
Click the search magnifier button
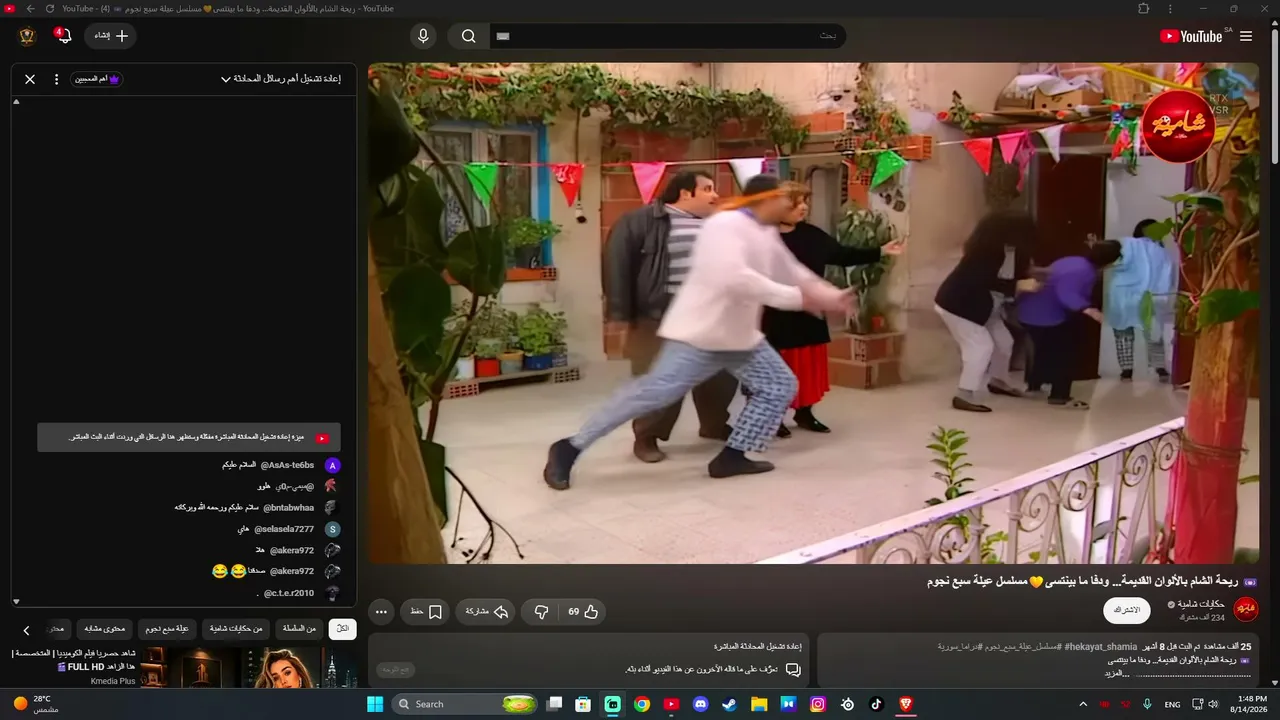click(x=468, y=36)
